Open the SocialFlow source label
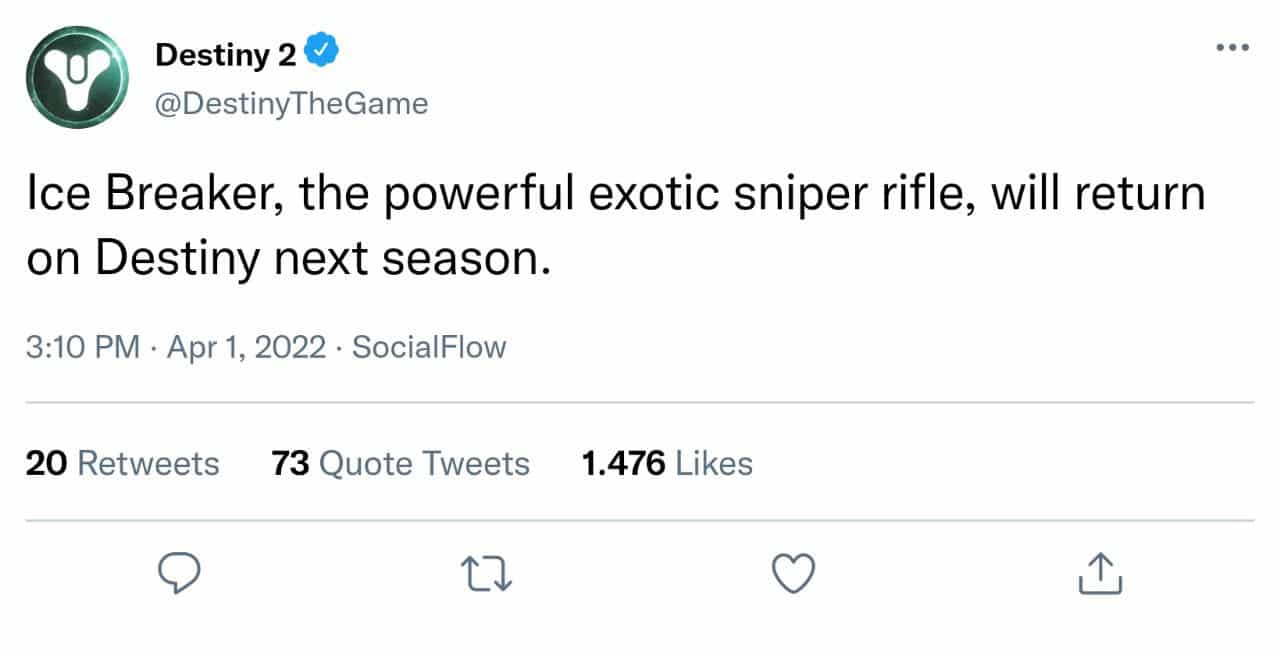 coord(430,348)
